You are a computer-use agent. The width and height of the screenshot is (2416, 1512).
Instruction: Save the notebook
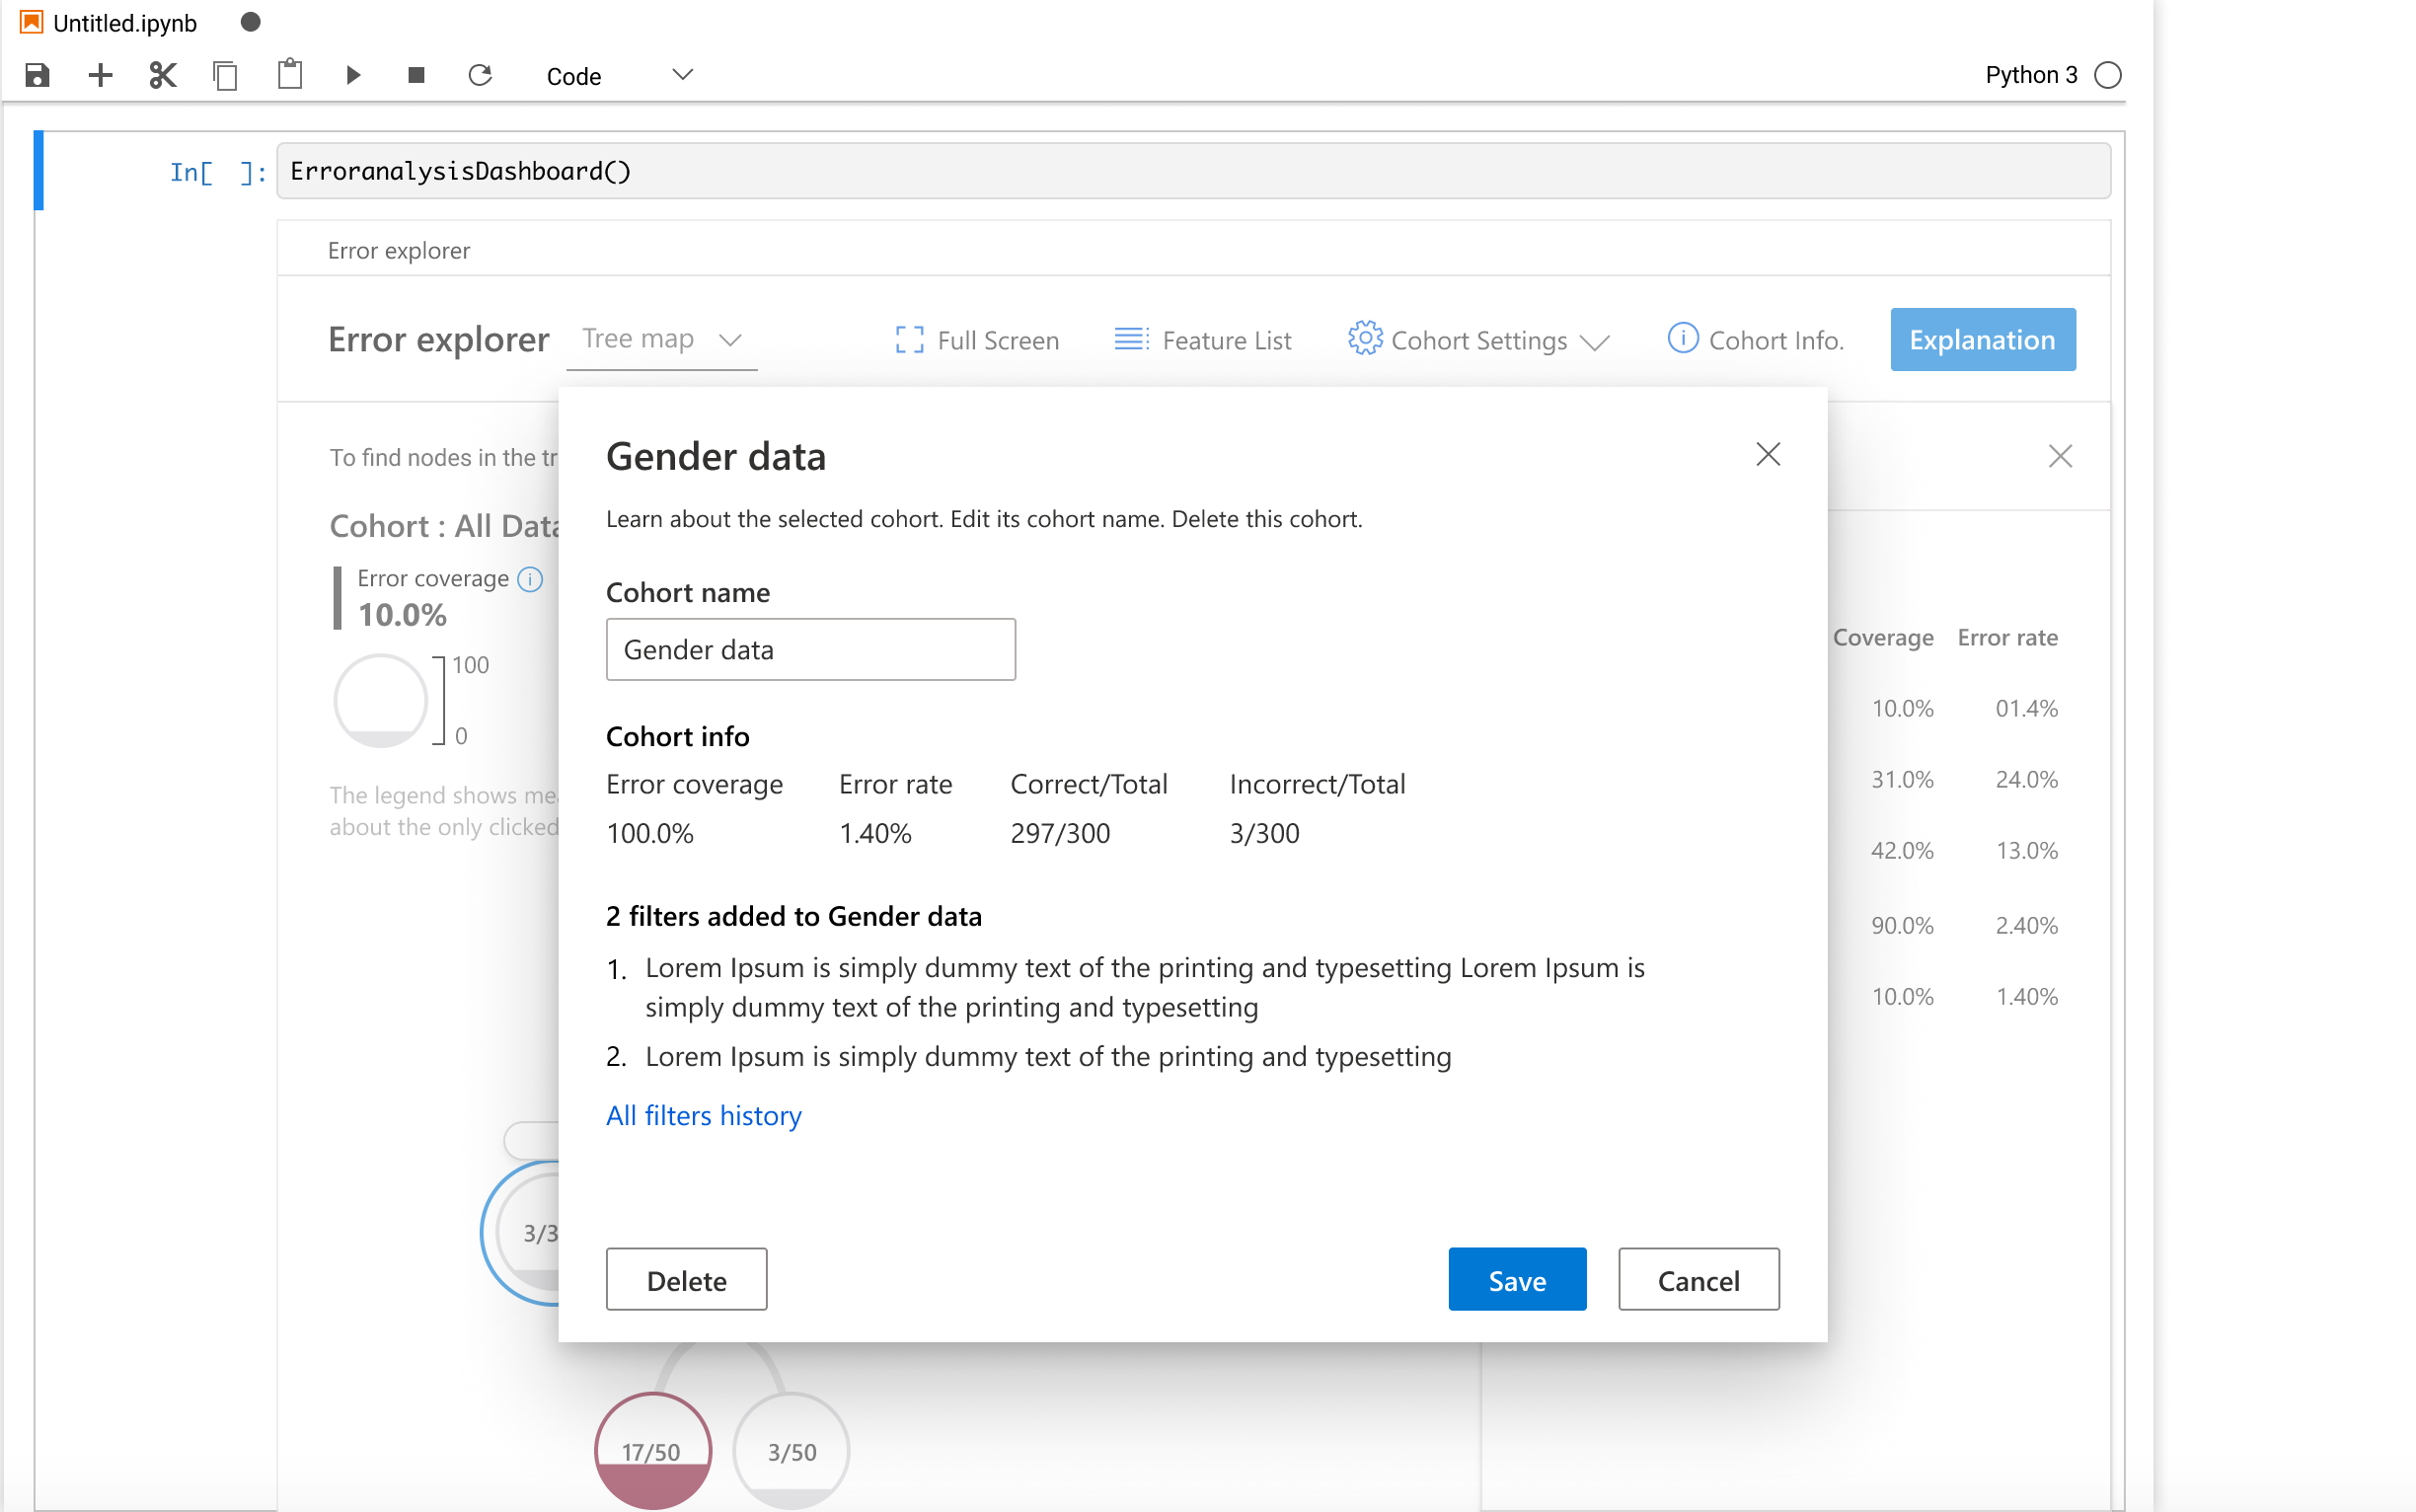37,75
